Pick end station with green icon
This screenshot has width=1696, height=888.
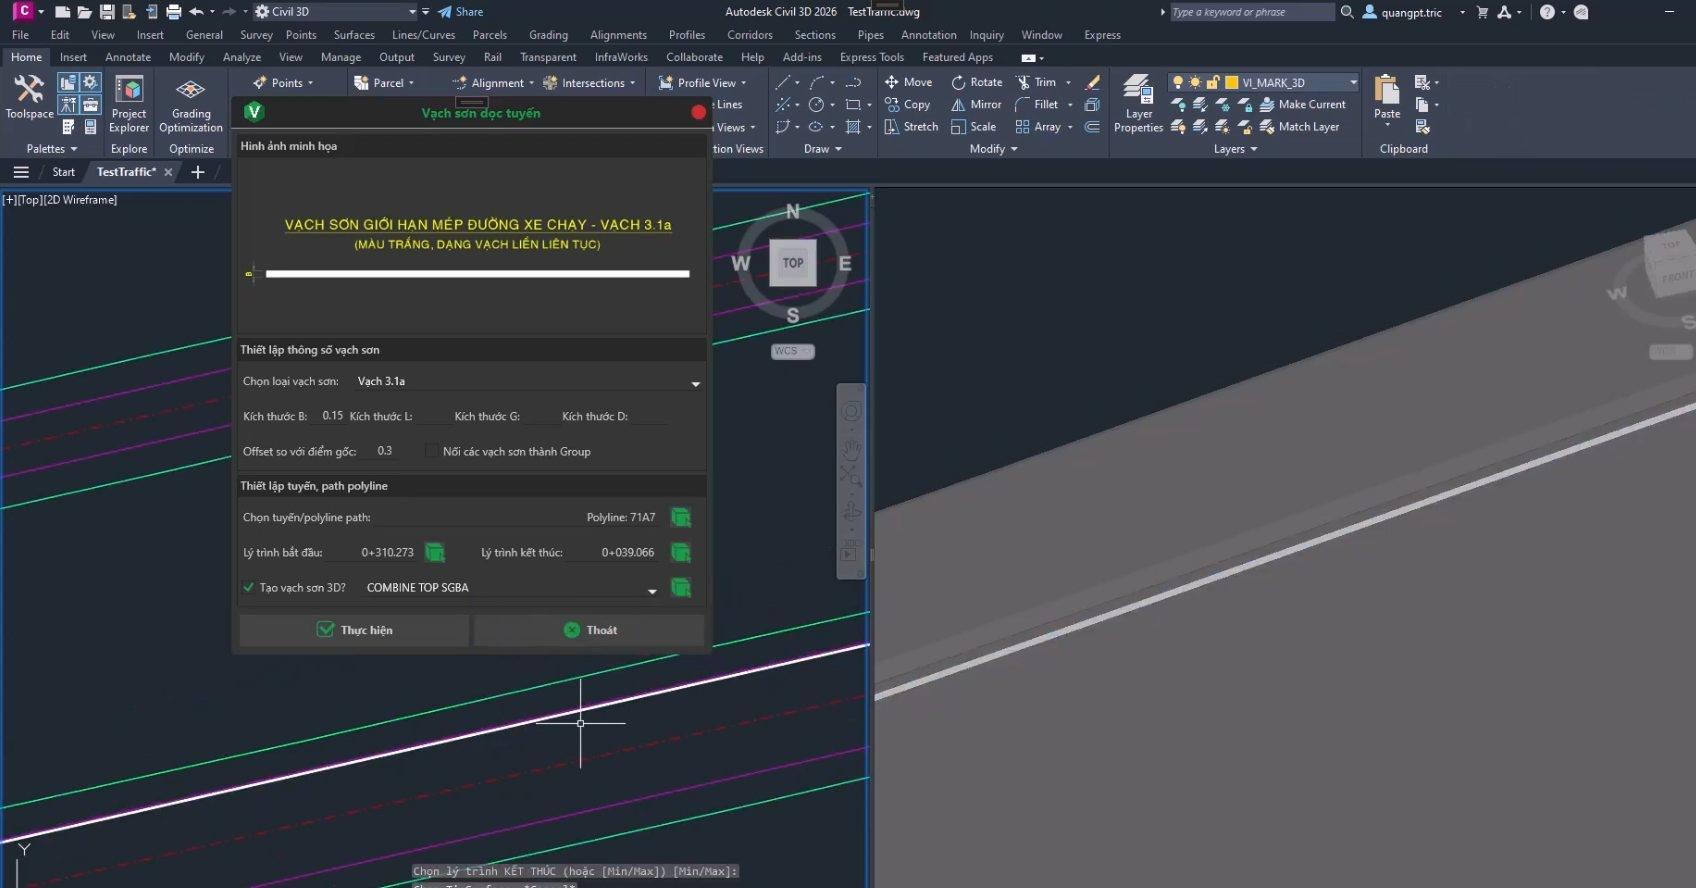tap(681, 552)
